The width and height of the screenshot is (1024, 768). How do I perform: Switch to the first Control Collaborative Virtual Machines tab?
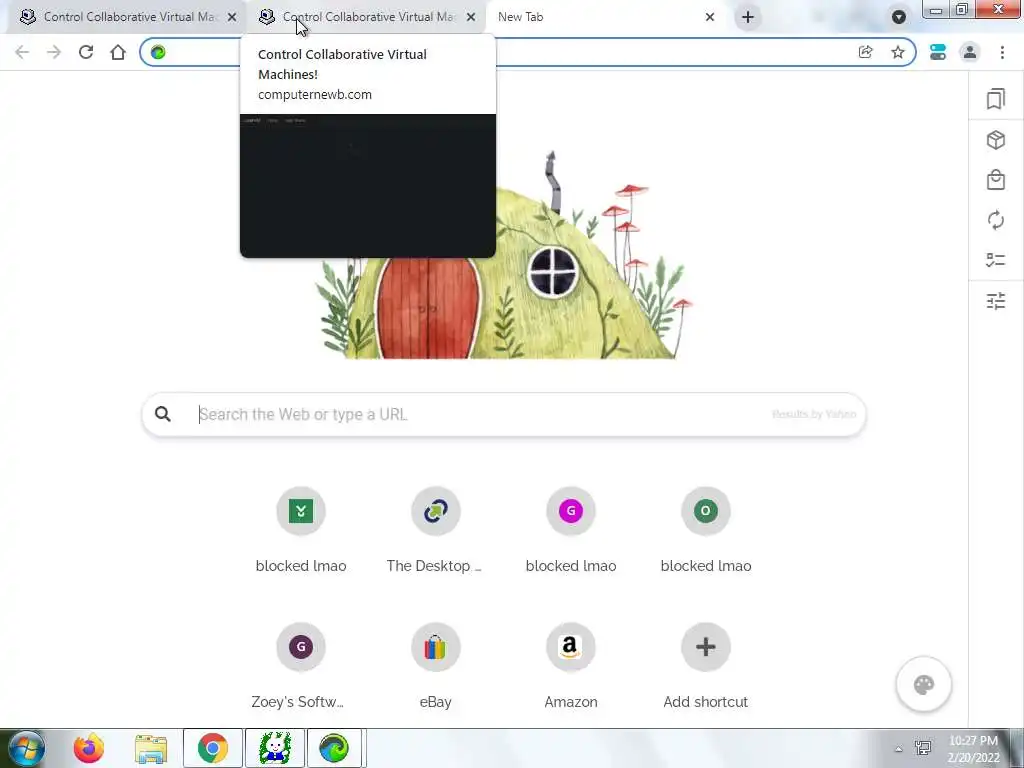[124, 17]
